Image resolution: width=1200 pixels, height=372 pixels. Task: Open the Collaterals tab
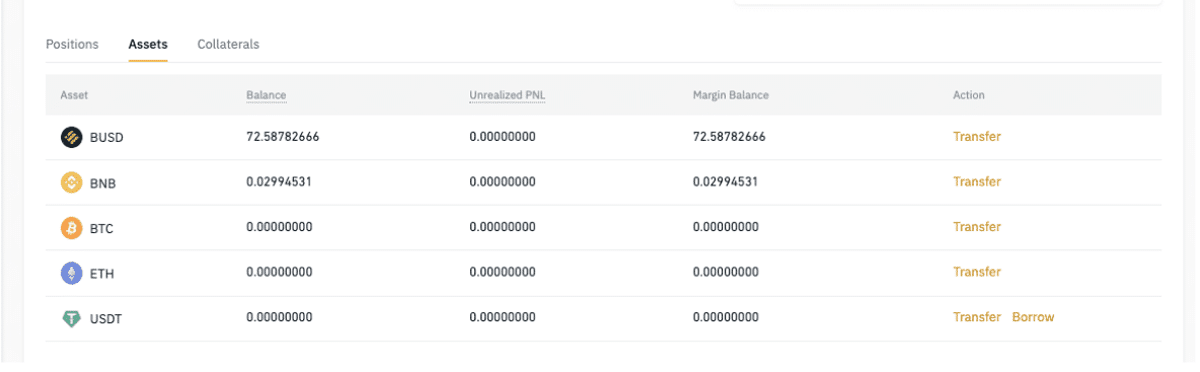[x=228, y=44]
